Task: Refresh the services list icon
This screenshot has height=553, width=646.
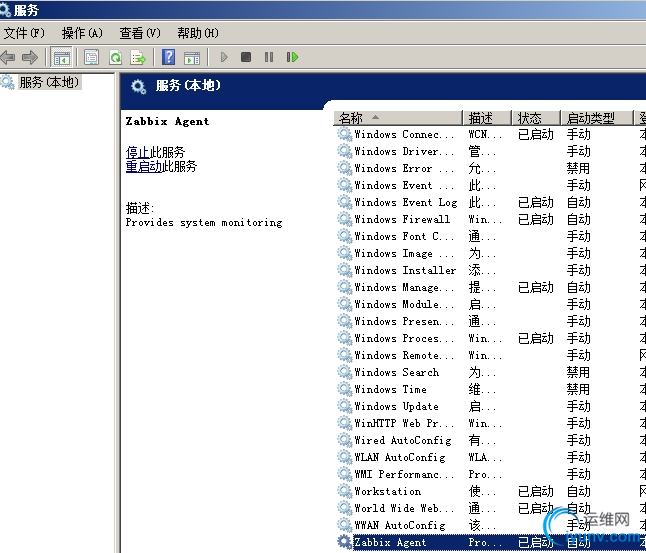Action: (x=115, y=57)
